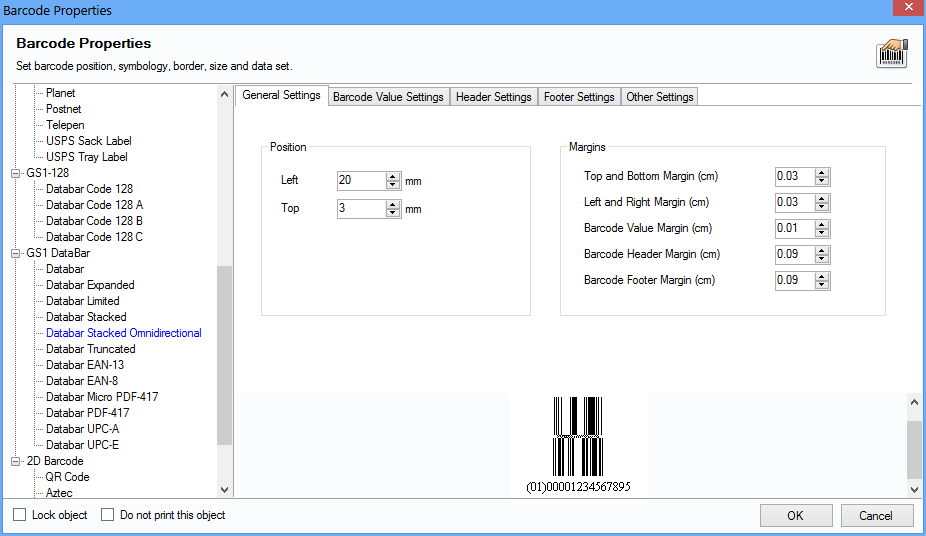
Task: Select QR Code symbology
Action: coord(67,477)
